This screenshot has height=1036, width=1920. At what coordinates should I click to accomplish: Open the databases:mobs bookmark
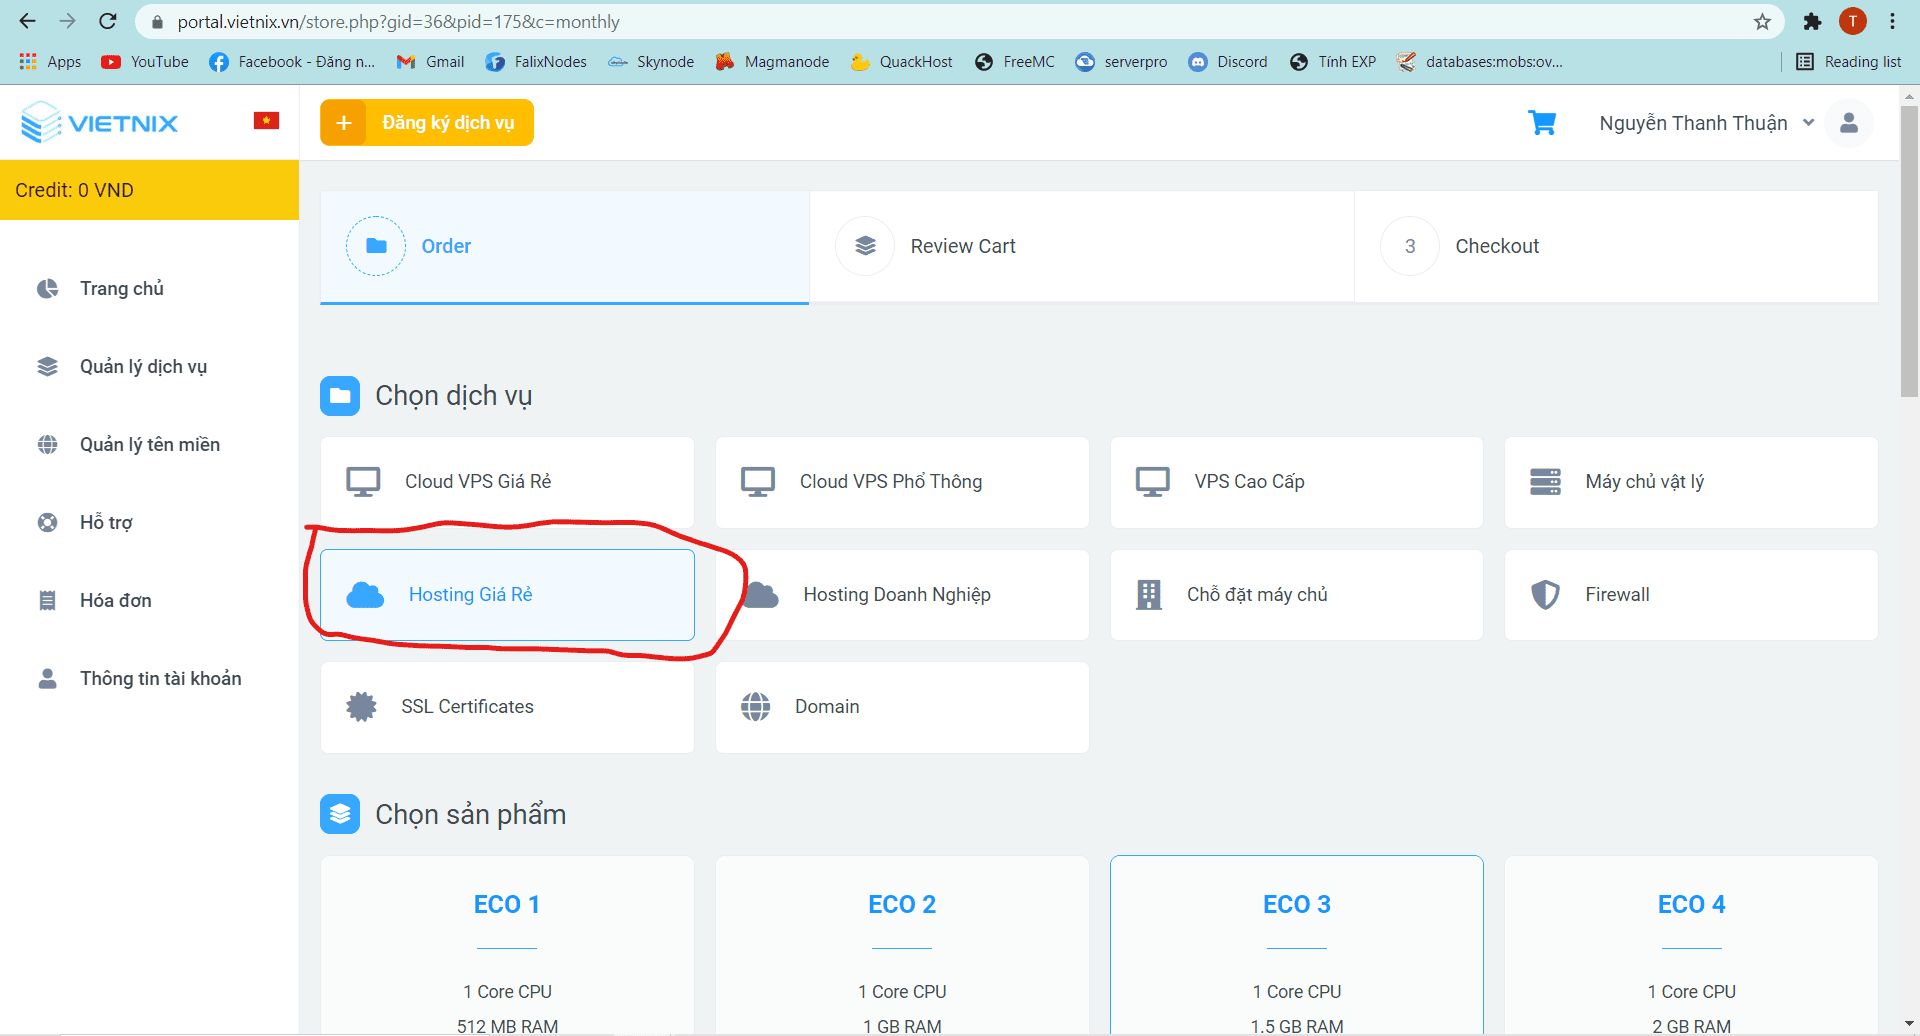[x=1480, y=62]
